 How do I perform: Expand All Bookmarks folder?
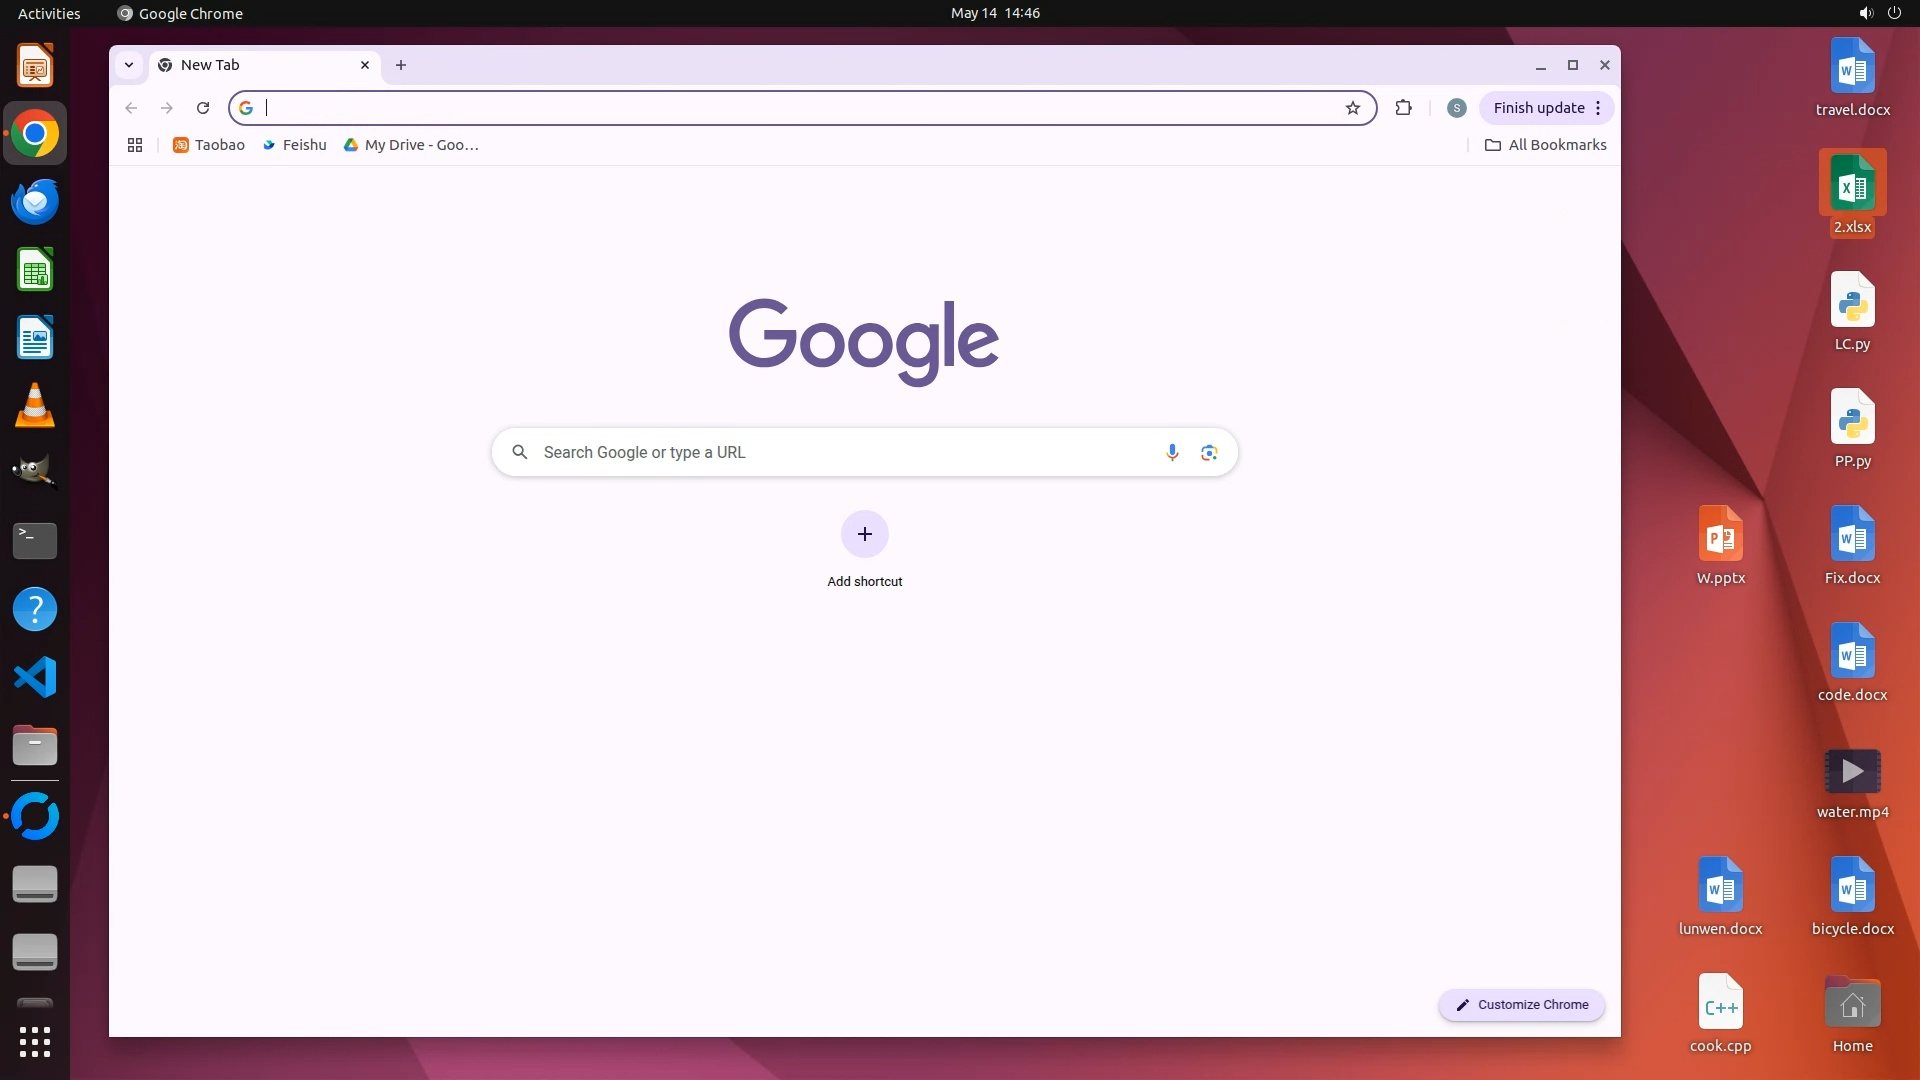coord(1546,145)
